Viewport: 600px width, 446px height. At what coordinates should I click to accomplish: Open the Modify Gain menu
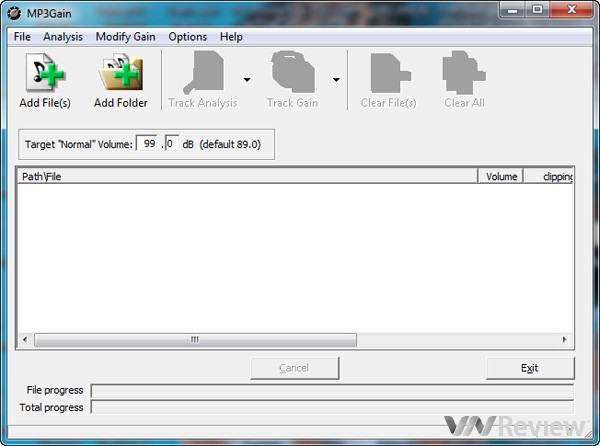(126, 37)
